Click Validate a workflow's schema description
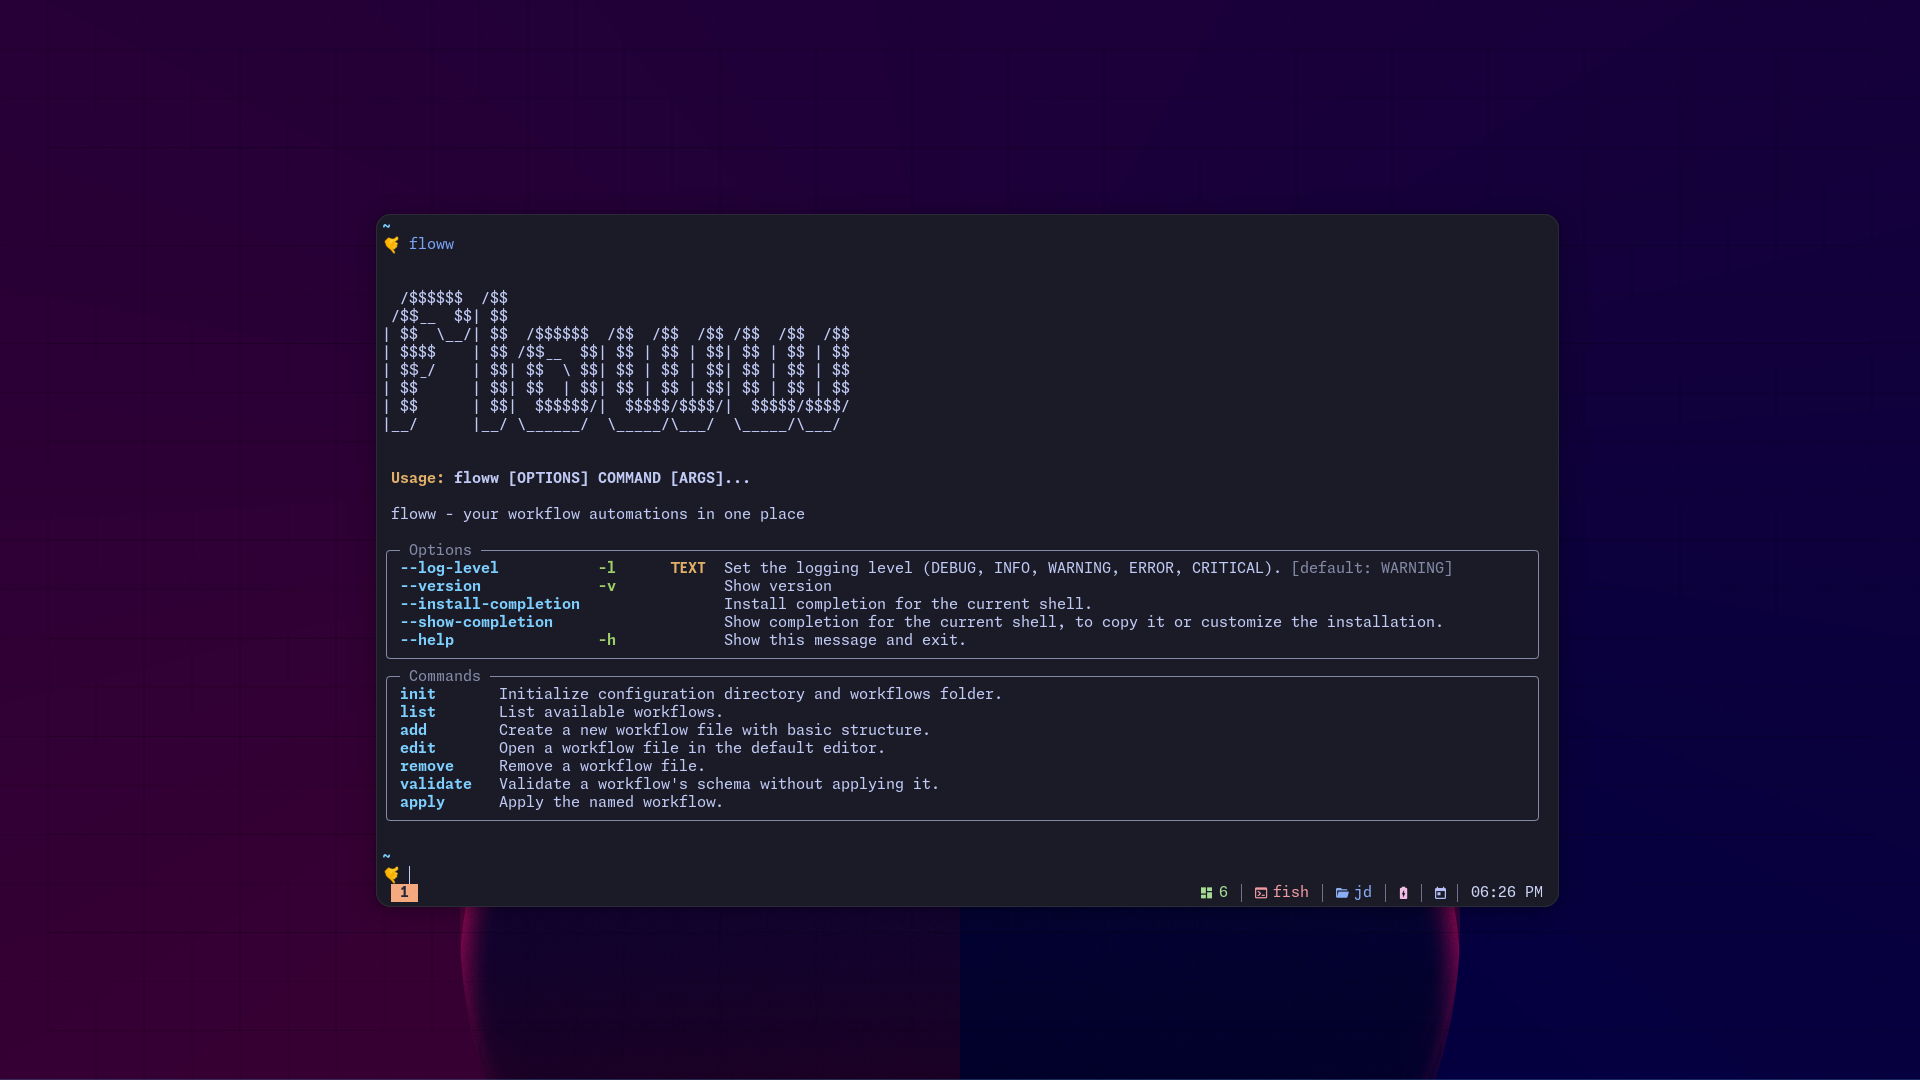1920x1080 pixels. point(719,784)
